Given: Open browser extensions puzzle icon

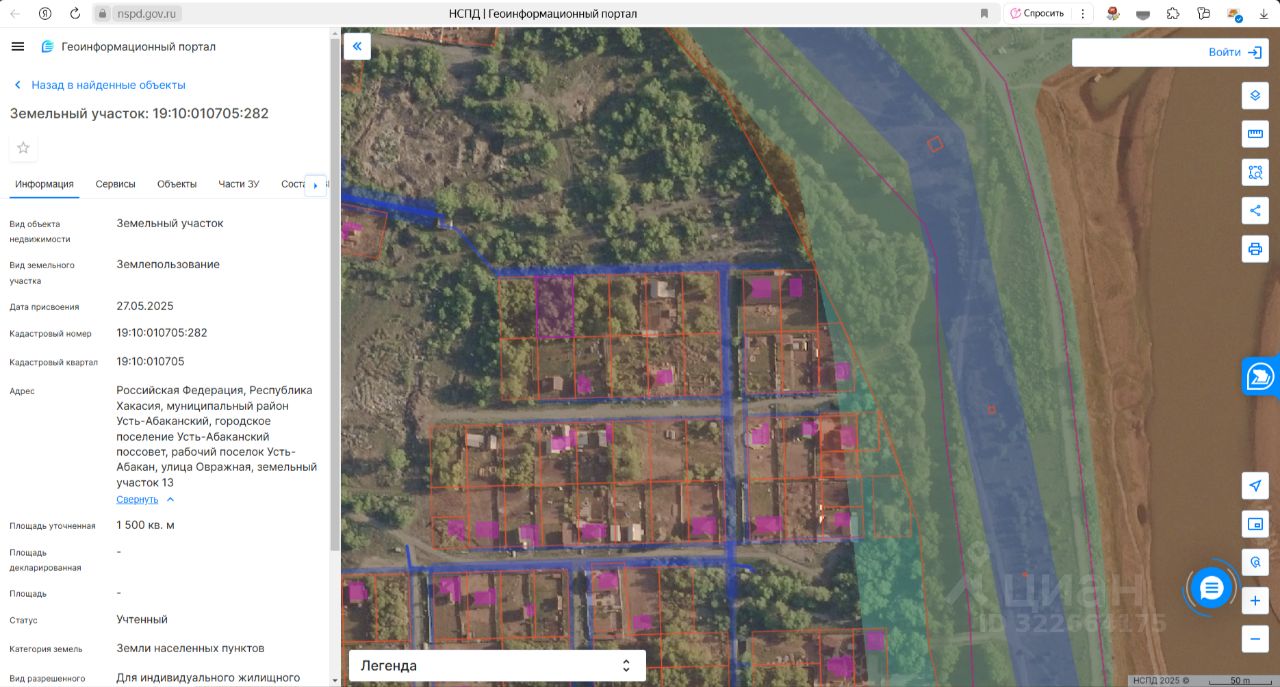Looking at the screenshot, I should (x=1173, y=13).
